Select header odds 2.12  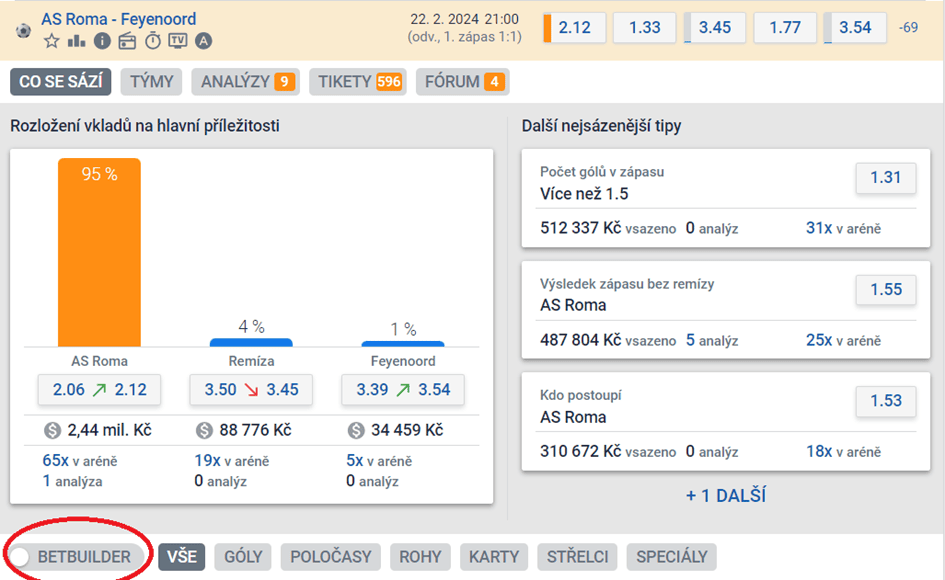tap(574, 28)
